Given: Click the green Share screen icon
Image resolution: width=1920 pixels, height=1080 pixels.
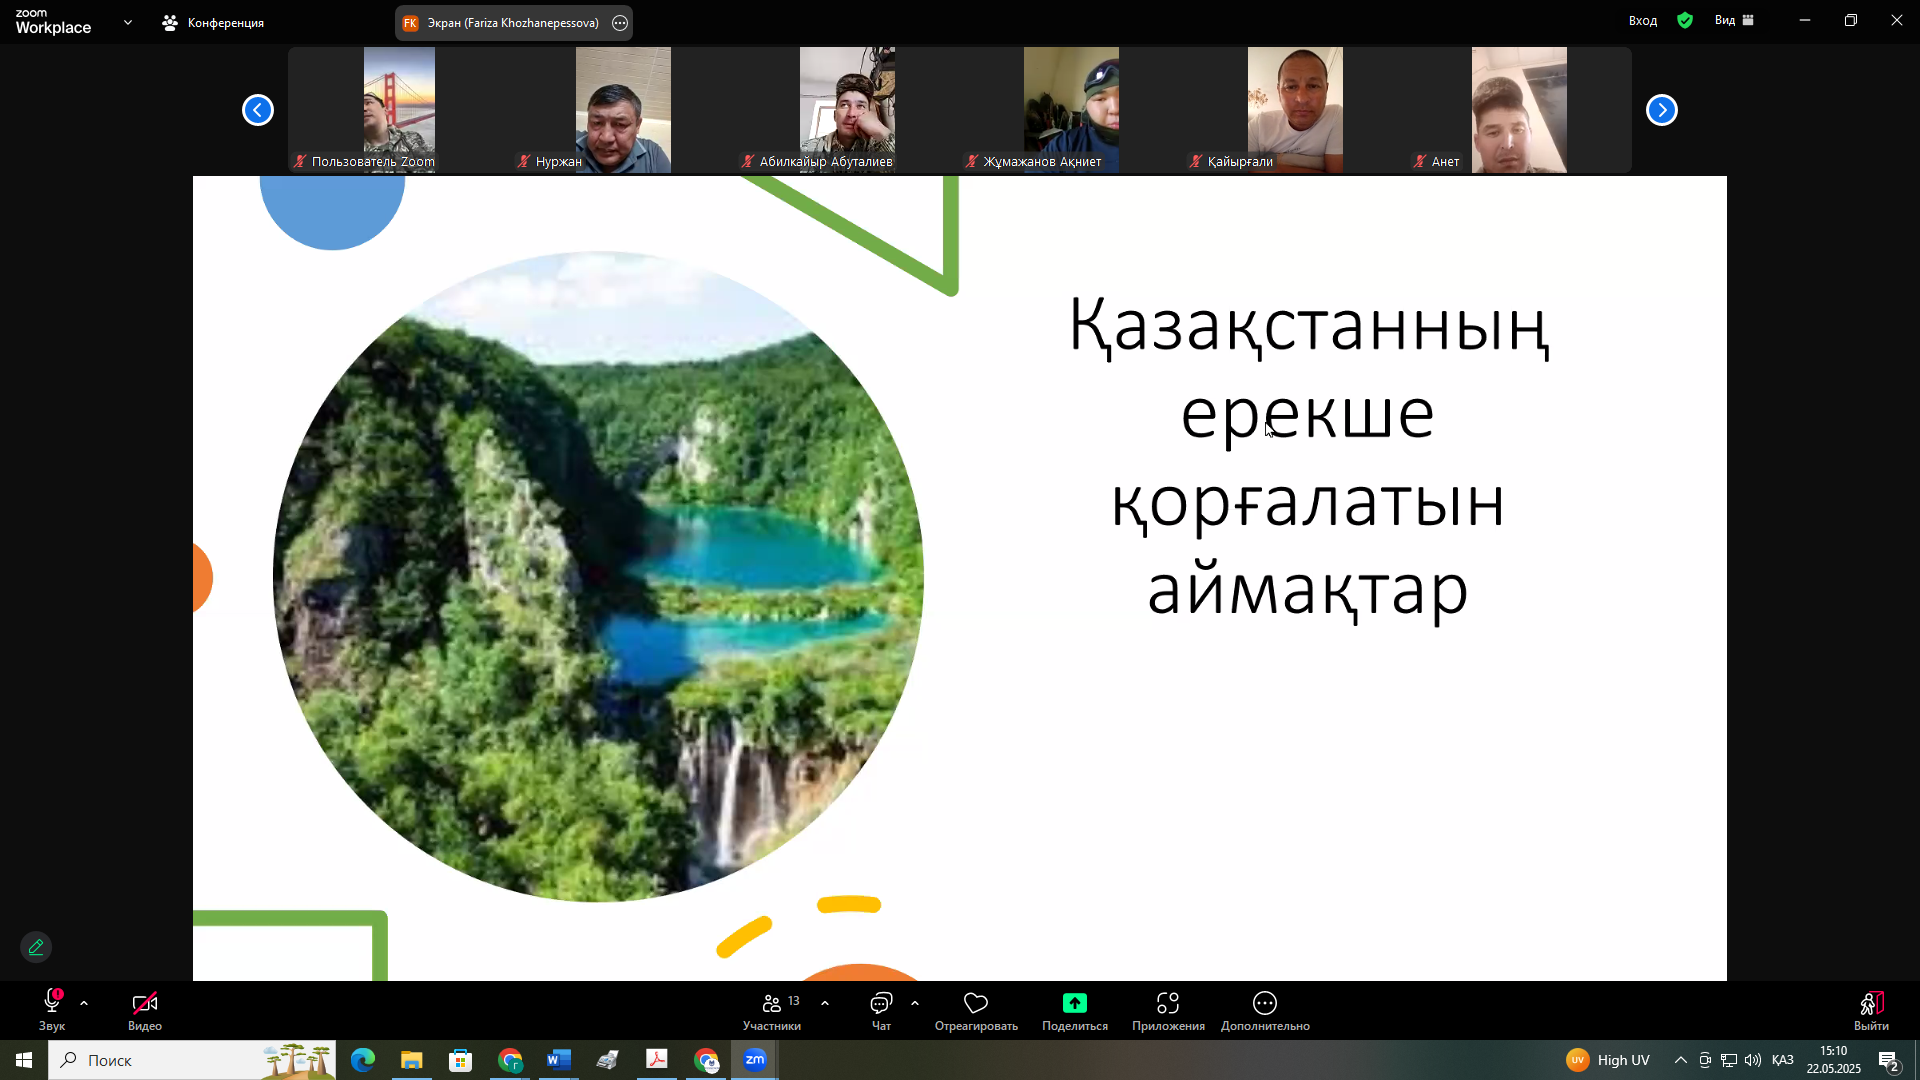Looking at the screenshot, I should tap(1075, 1004).
